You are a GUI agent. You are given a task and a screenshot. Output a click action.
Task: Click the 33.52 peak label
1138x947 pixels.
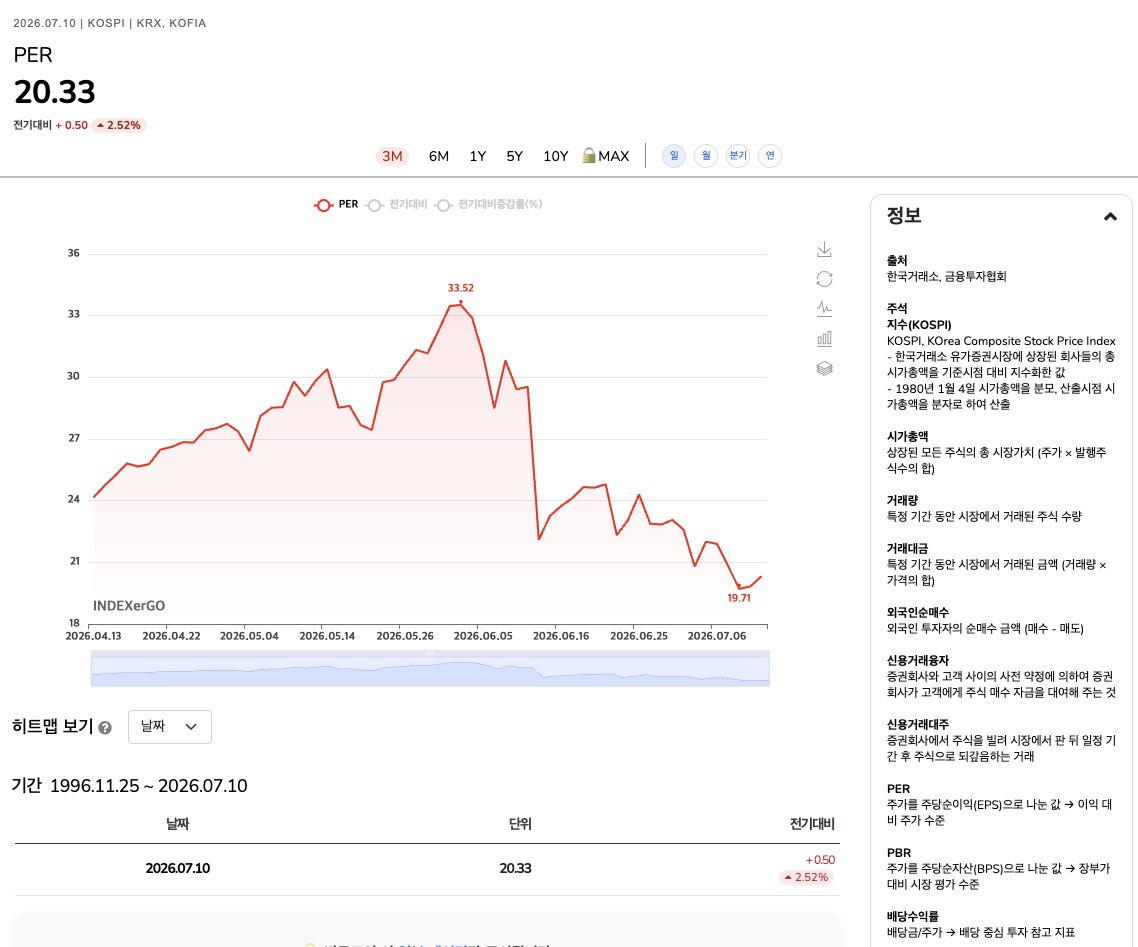[461, 288]
